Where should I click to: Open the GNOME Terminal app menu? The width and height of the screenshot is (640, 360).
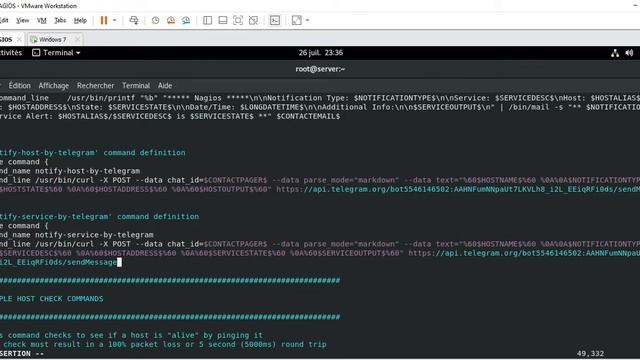coord(56,53)
